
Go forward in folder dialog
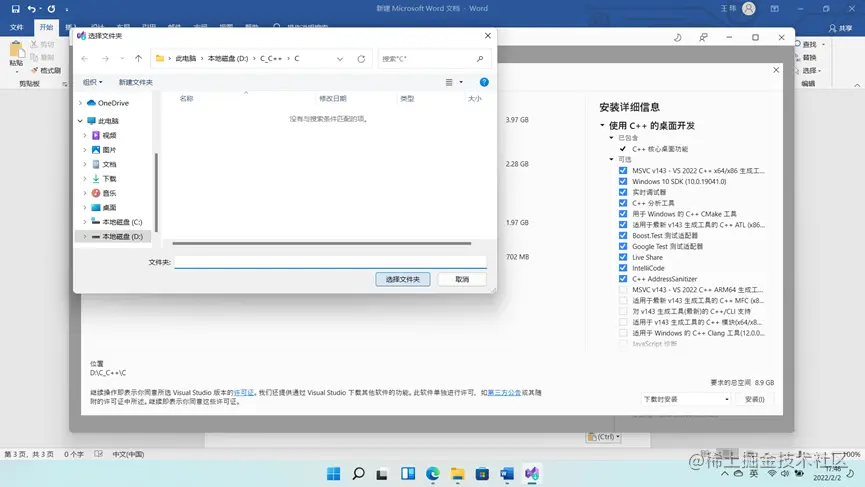coord(105,58)
